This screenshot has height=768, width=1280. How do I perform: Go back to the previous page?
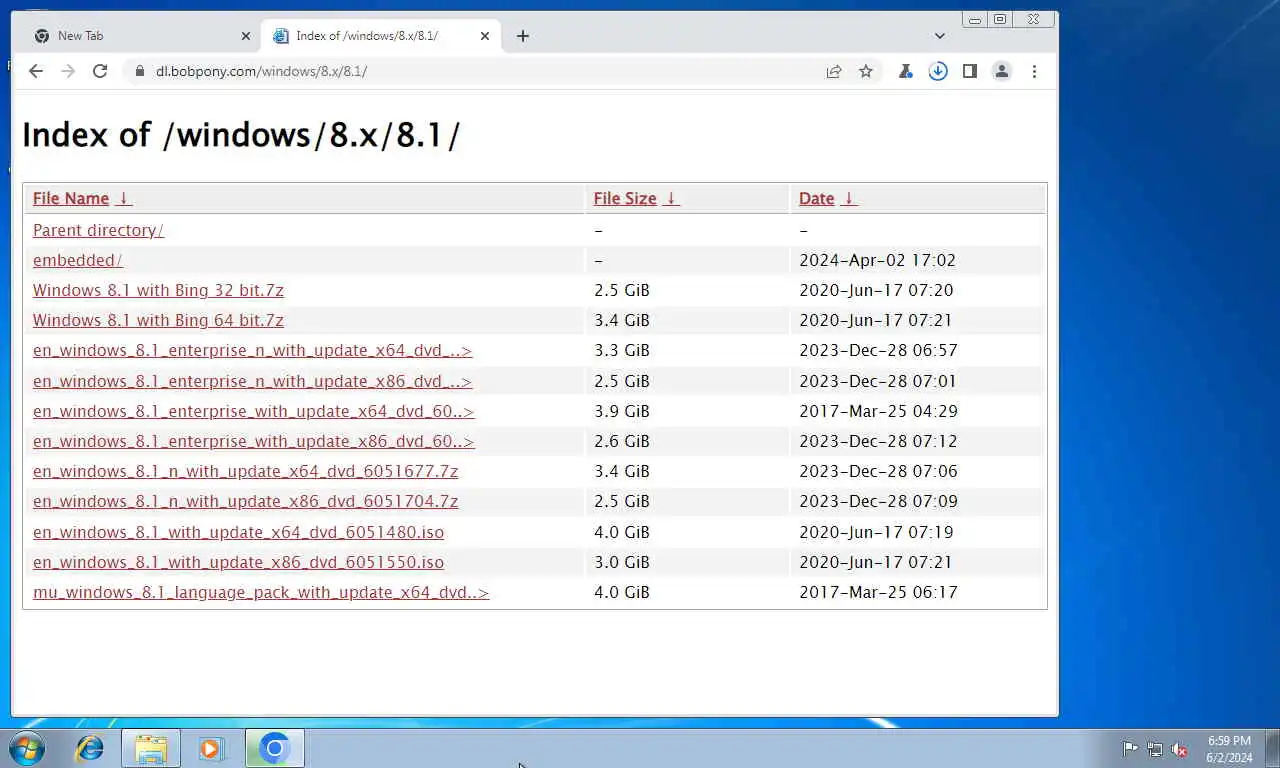tap(36, 71)
